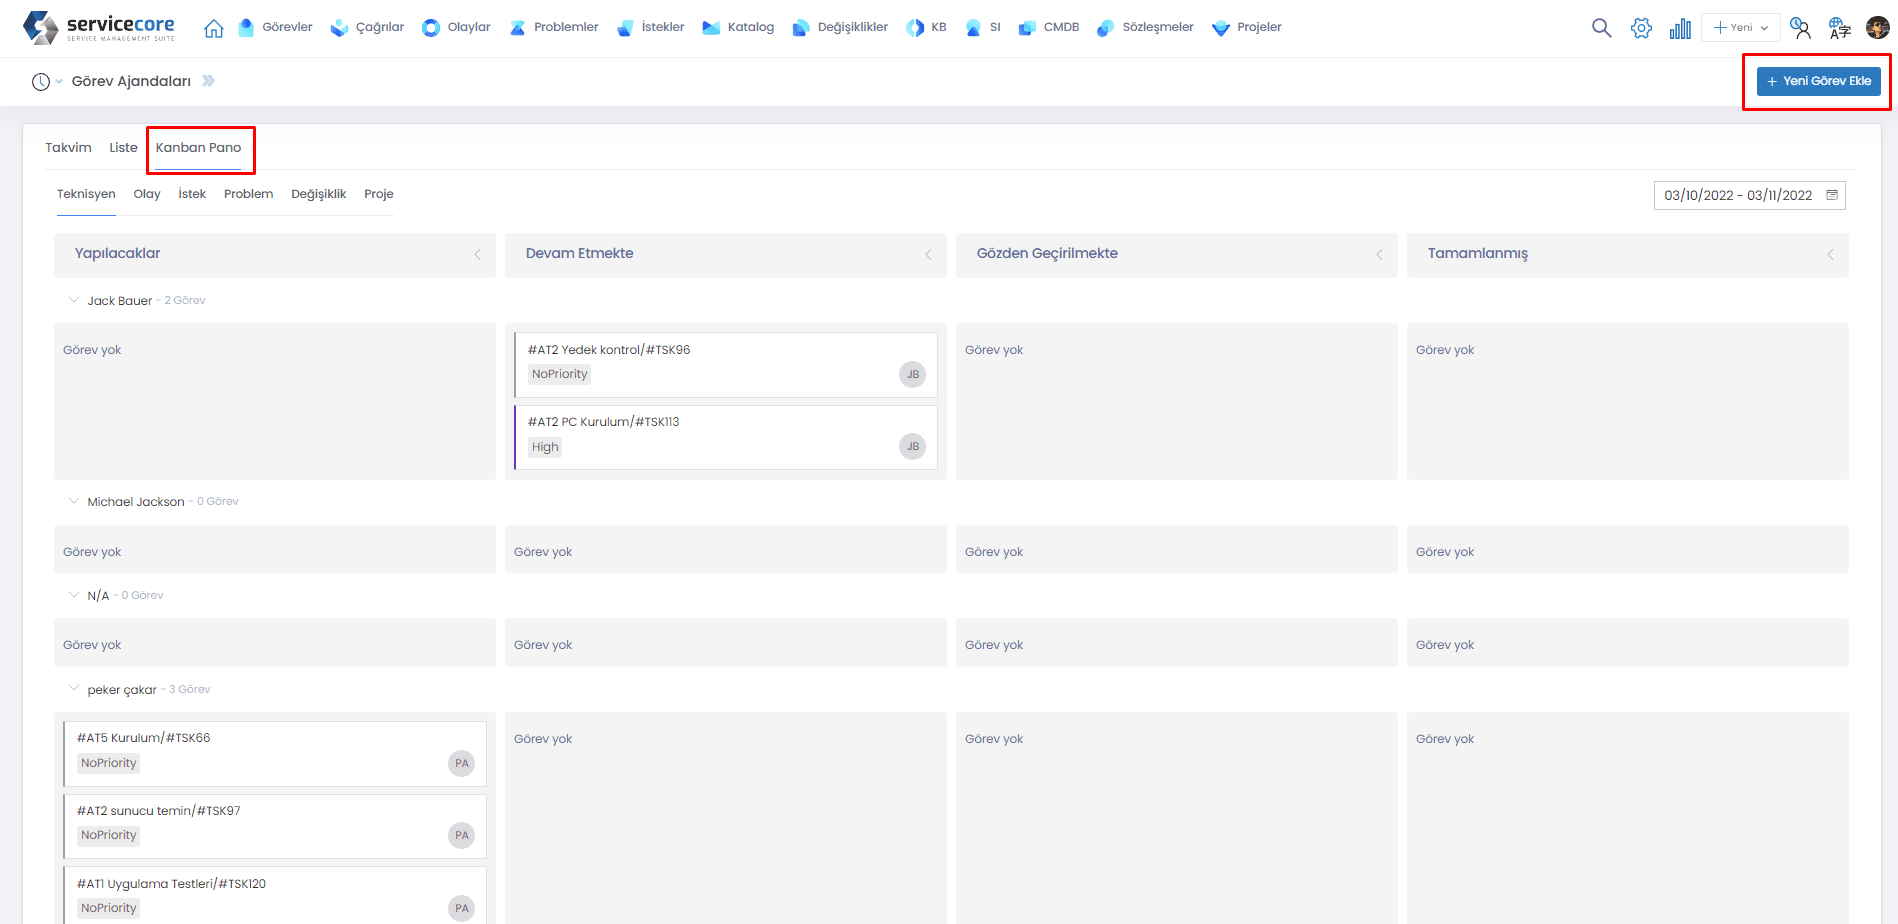This screenshot has height=924, width=1898.
Task: Click PA avatar on TSK97 card
Action: 461,835
